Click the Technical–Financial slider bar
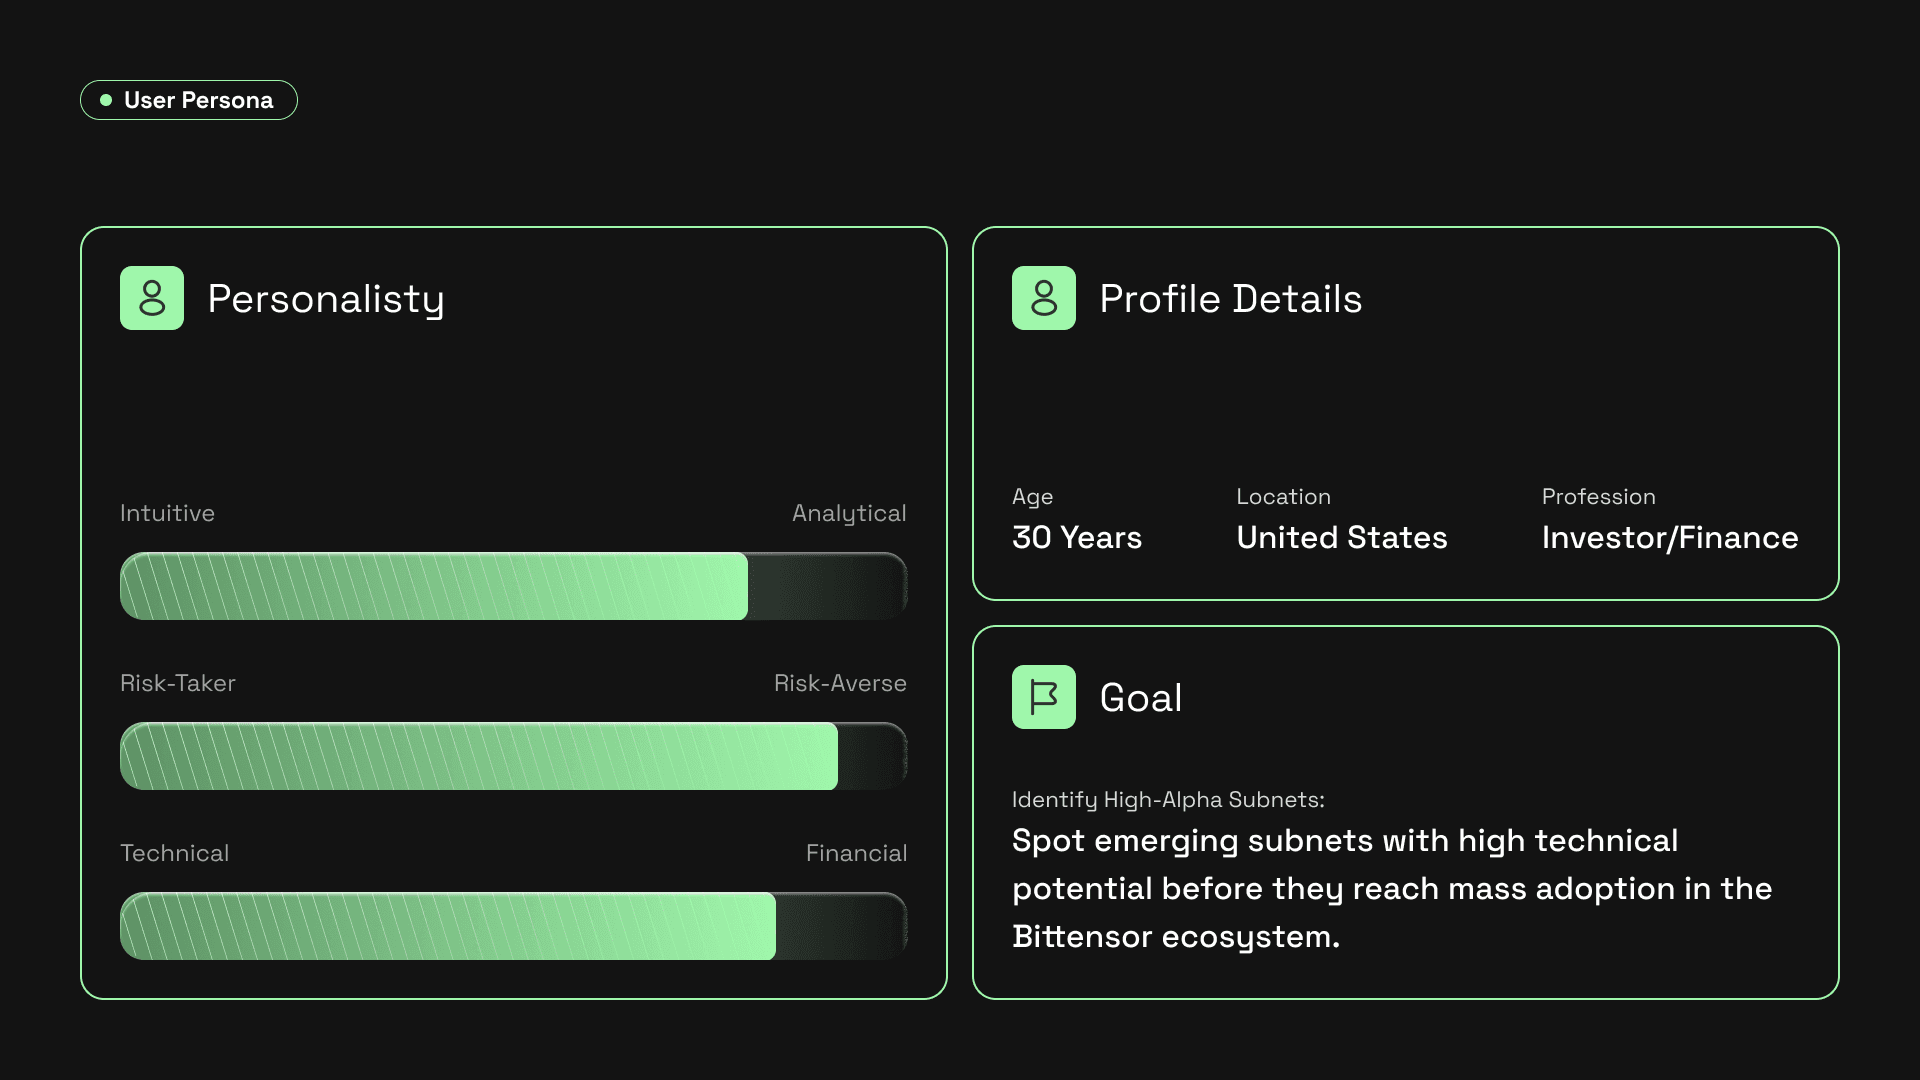Image resolution: width=1920 pixels, height=1080 pixels. (514, 926)
